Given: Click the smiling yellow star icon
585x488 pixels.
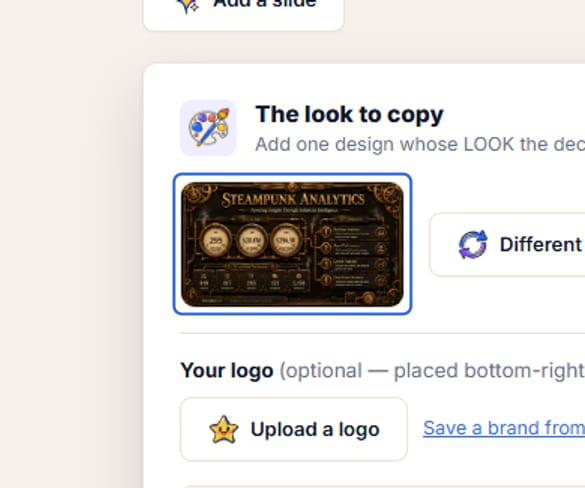Looking at the screenshot, I should [x=224, y=429].
